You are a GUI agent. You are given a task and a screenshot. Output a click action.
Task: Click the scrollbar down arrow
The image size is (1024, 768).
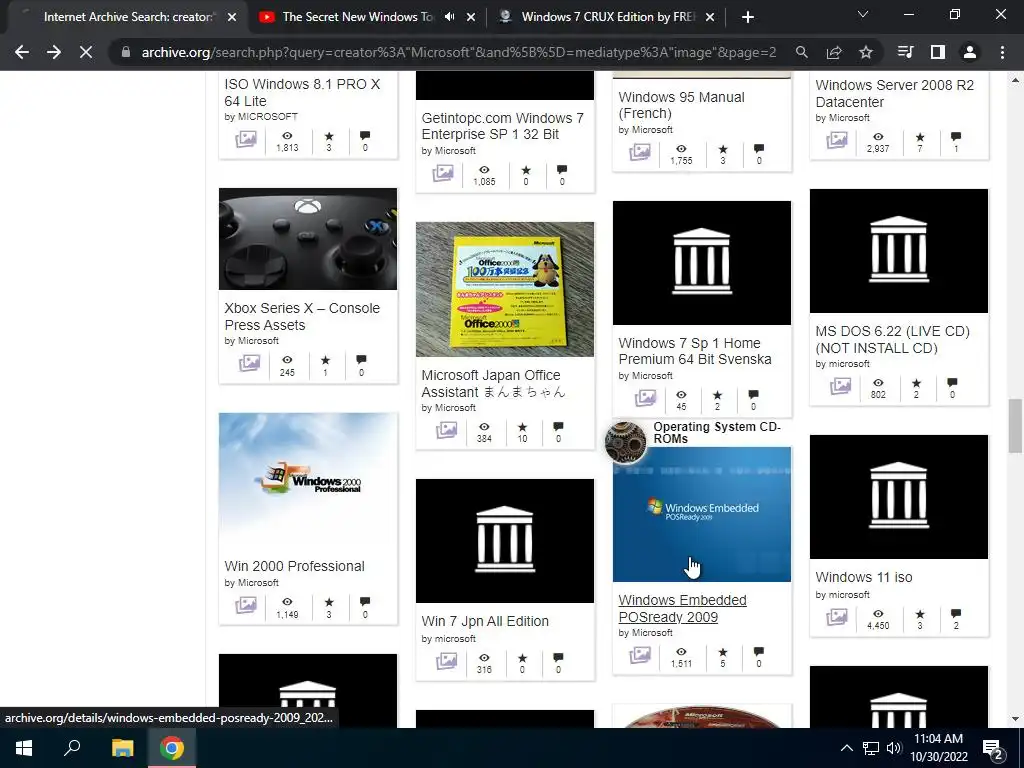coord(1015,720)
